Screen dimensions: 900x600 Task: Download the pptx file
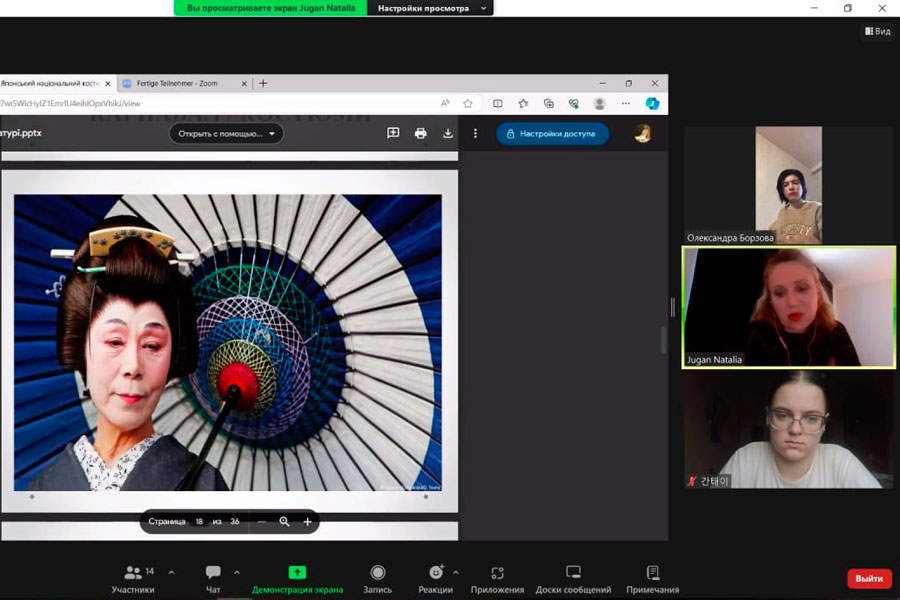click(x=448, y=133)
